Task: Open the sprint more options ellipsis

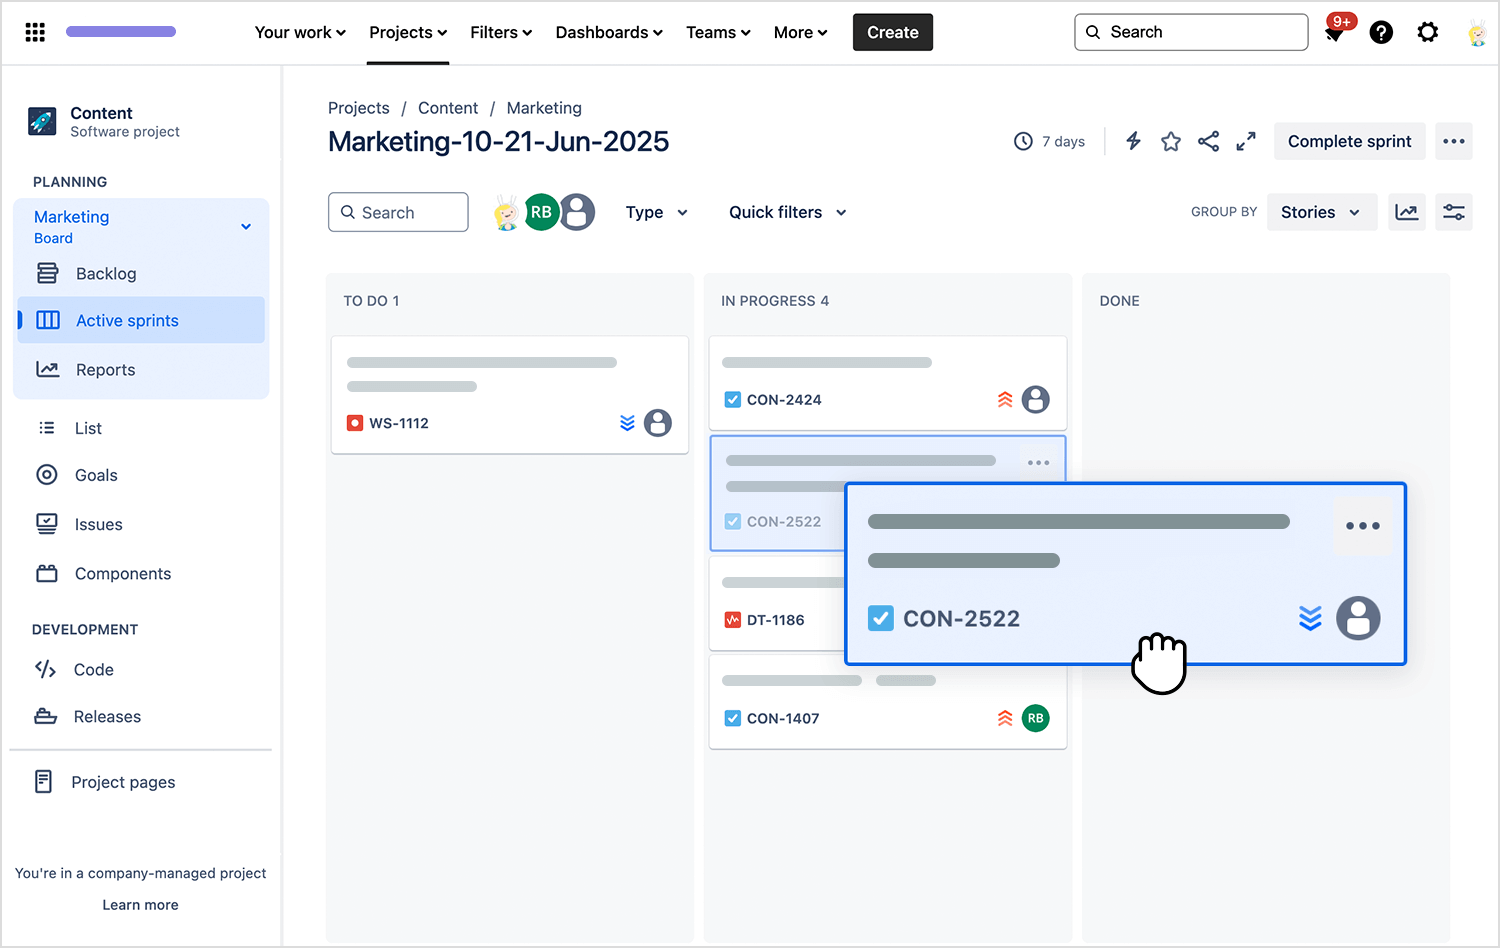Action: click(x=1454, y=141)
